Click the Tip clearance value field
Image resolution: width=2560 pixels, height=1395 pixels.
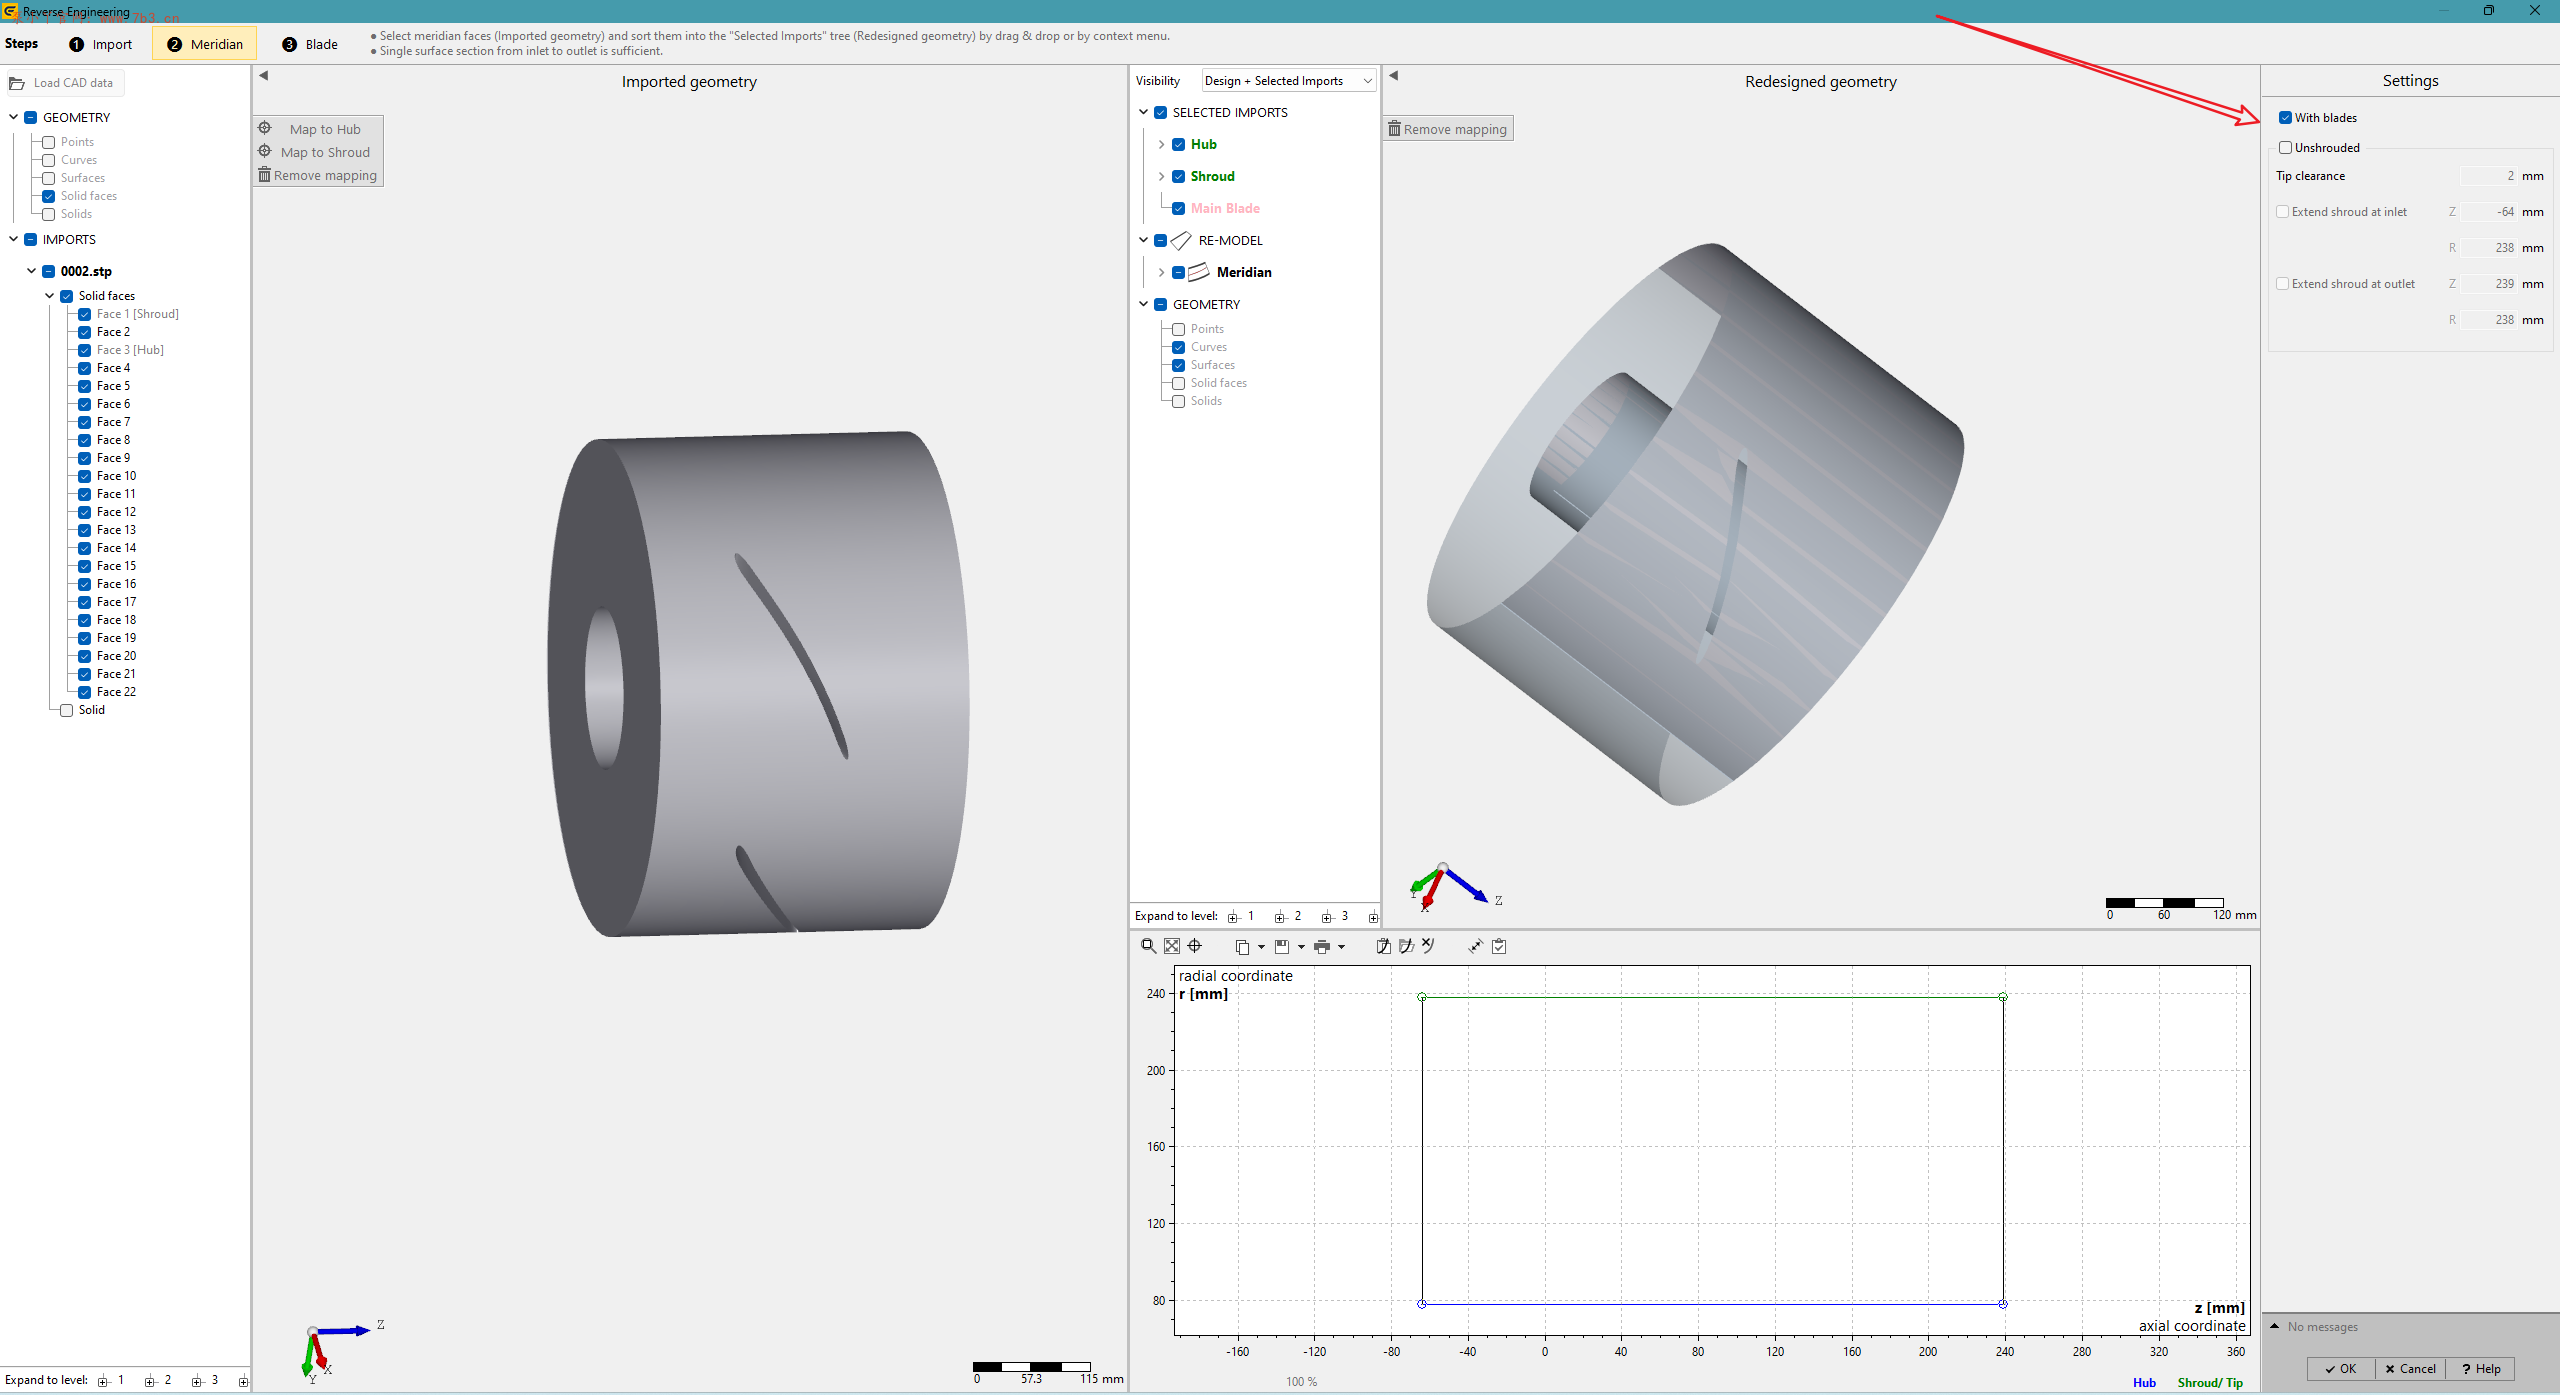(x=2488, y=176)
